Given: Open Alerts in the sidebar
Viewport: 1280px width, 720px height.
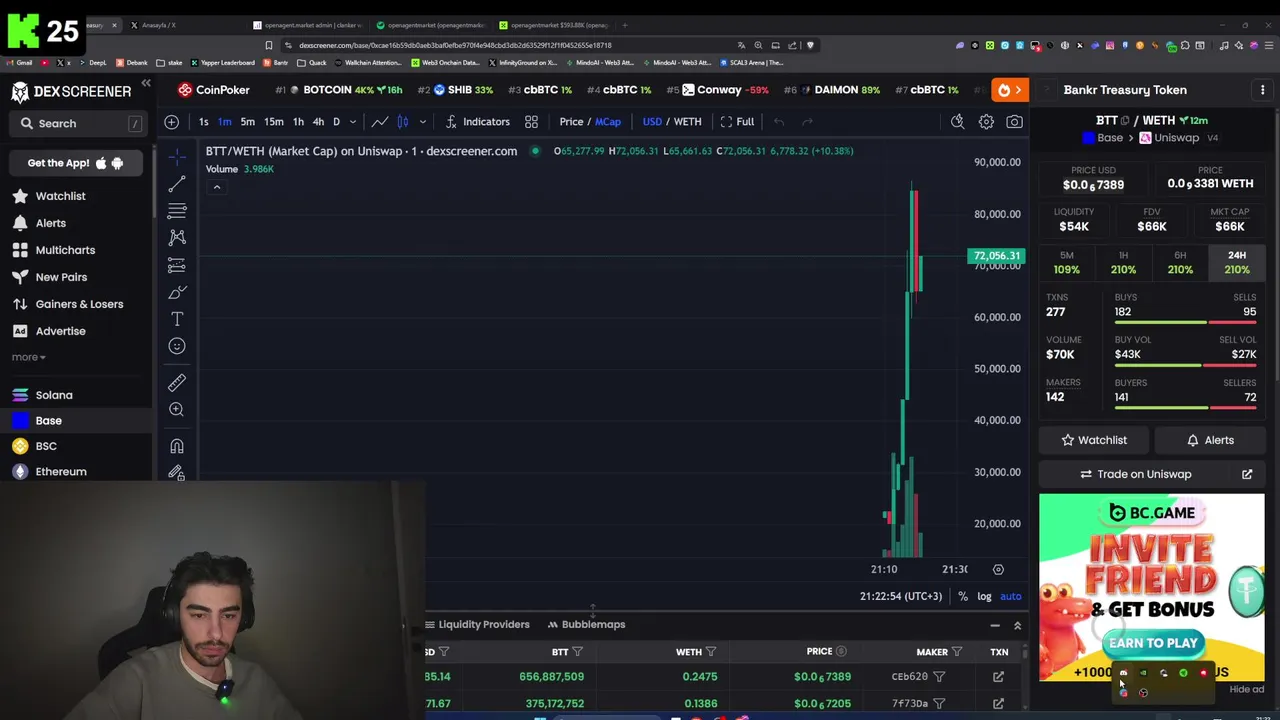Looking at the screenshot, I should [50, 223].
